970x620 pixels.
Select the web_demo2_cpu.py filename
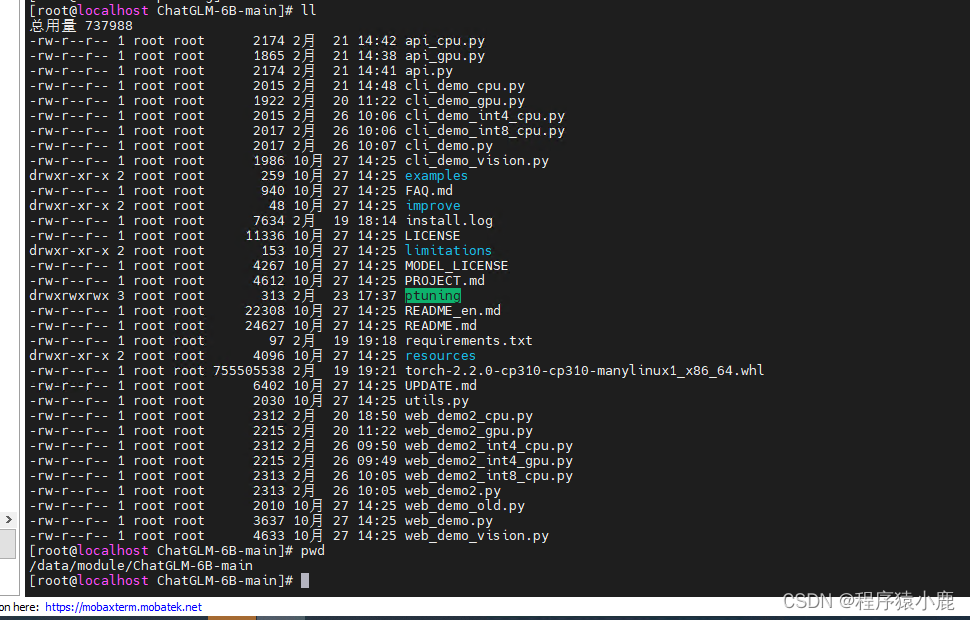pos(468,416)
